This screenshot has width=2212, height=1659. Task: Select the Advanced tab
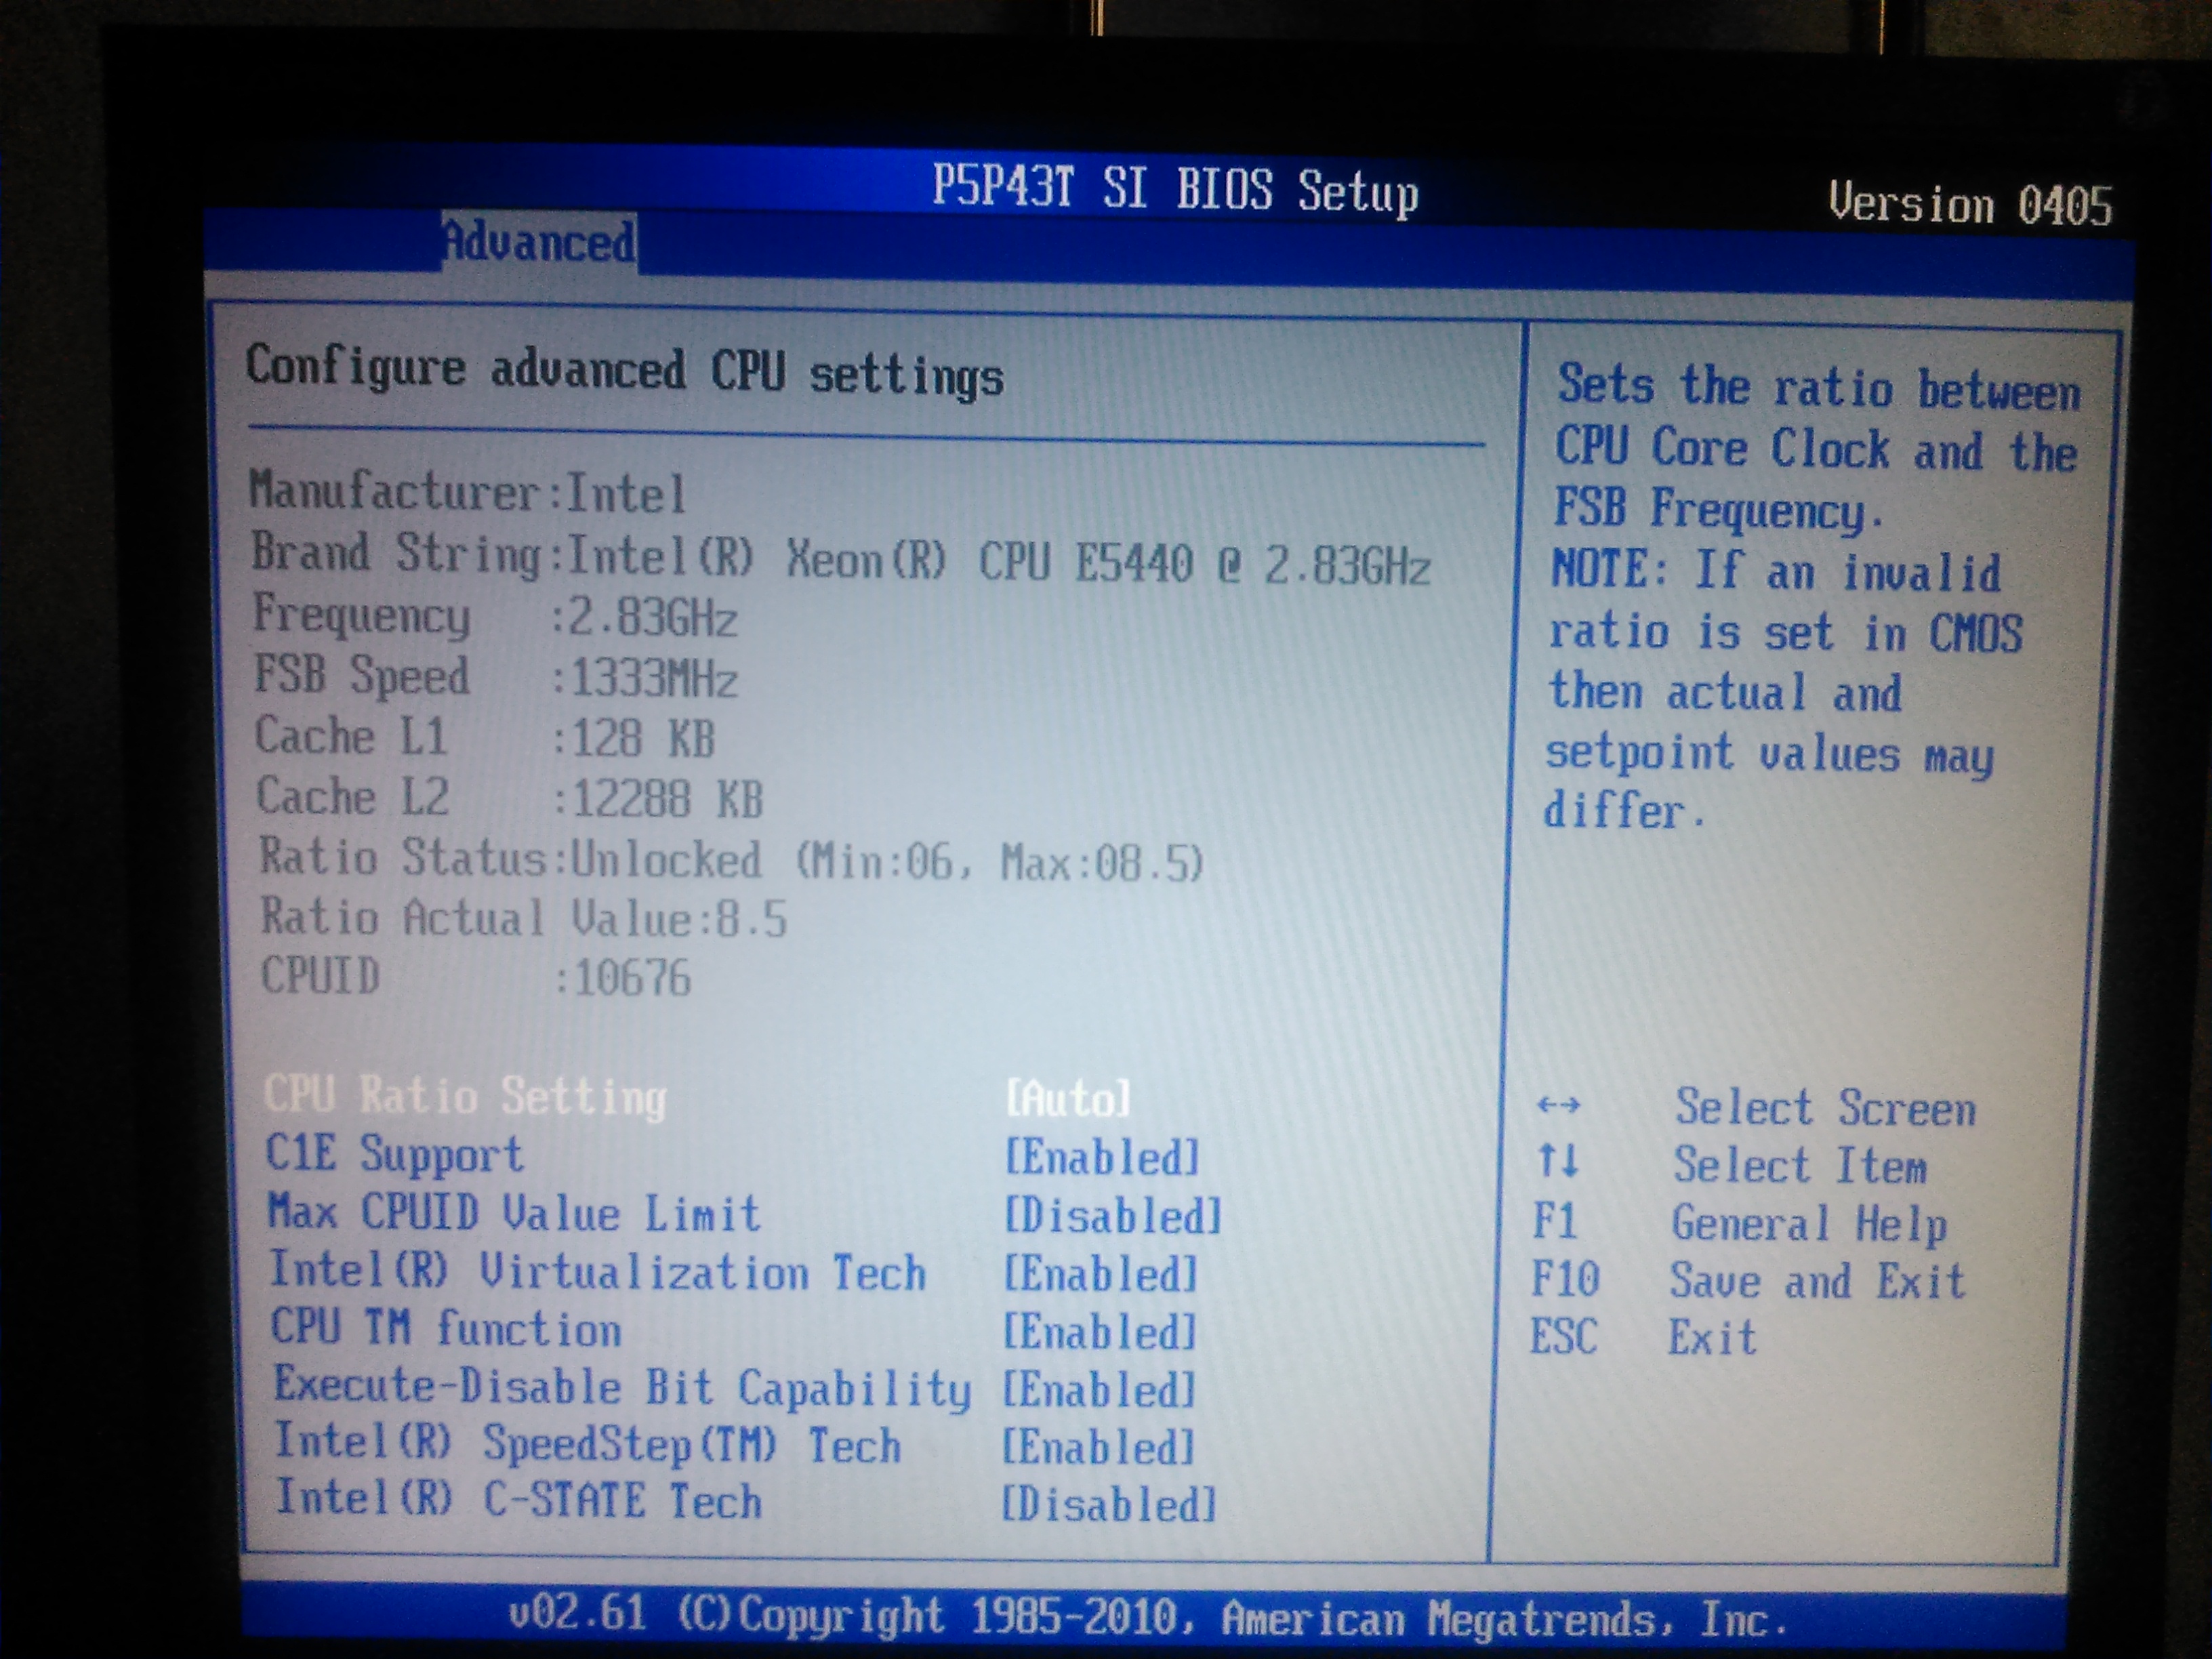coord(538,243)
